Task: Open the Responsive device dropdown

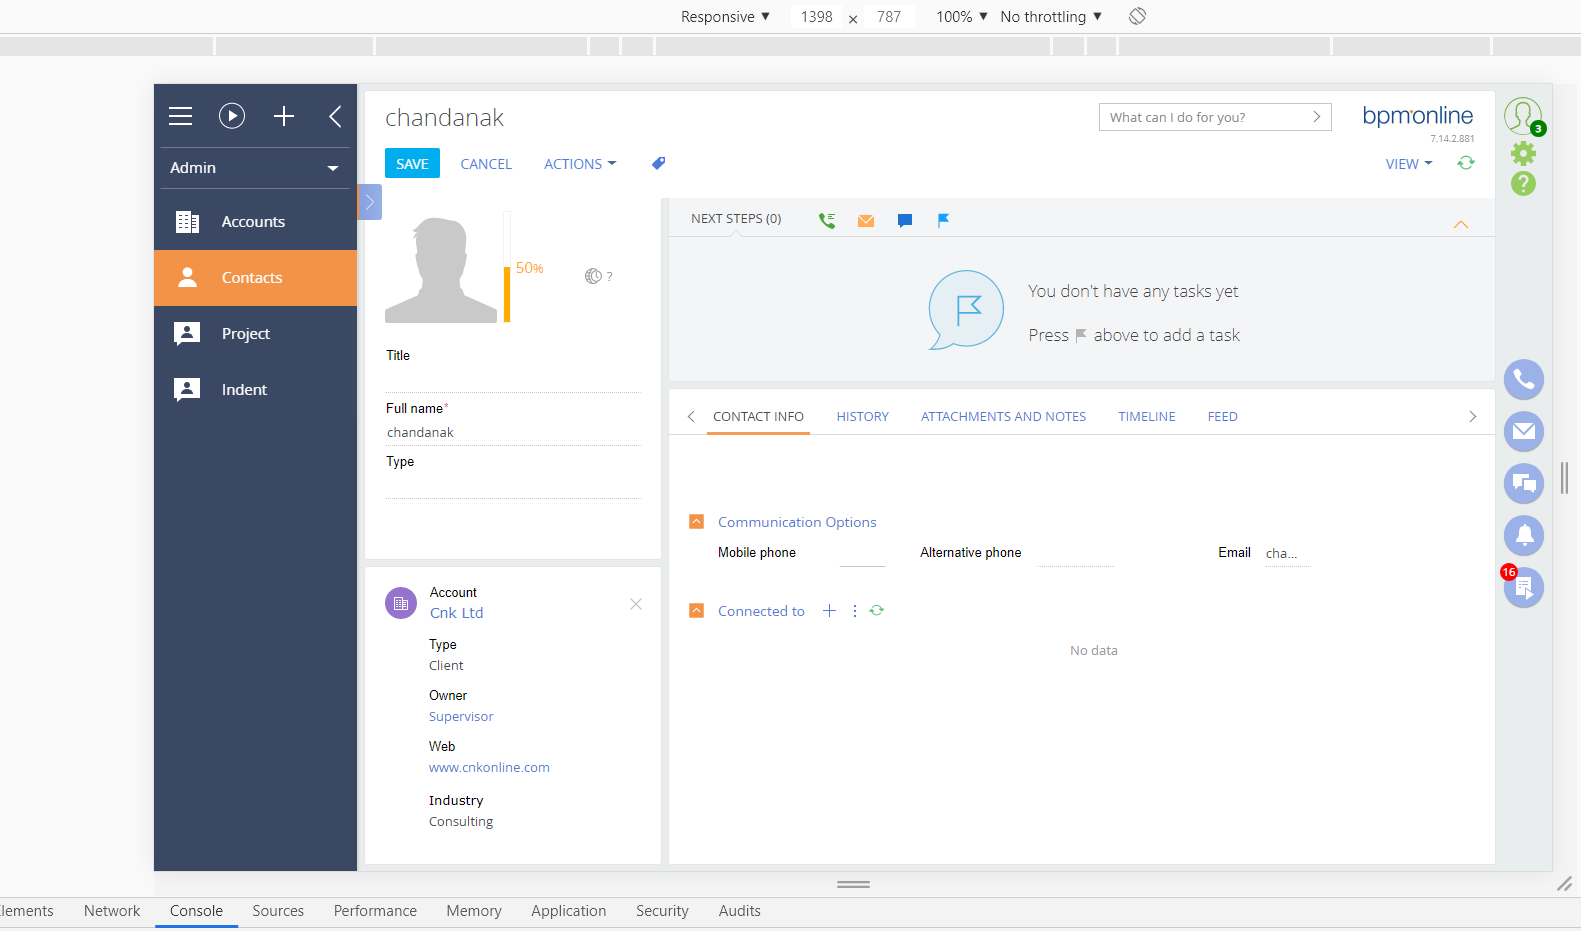Action: pos(725,17)
